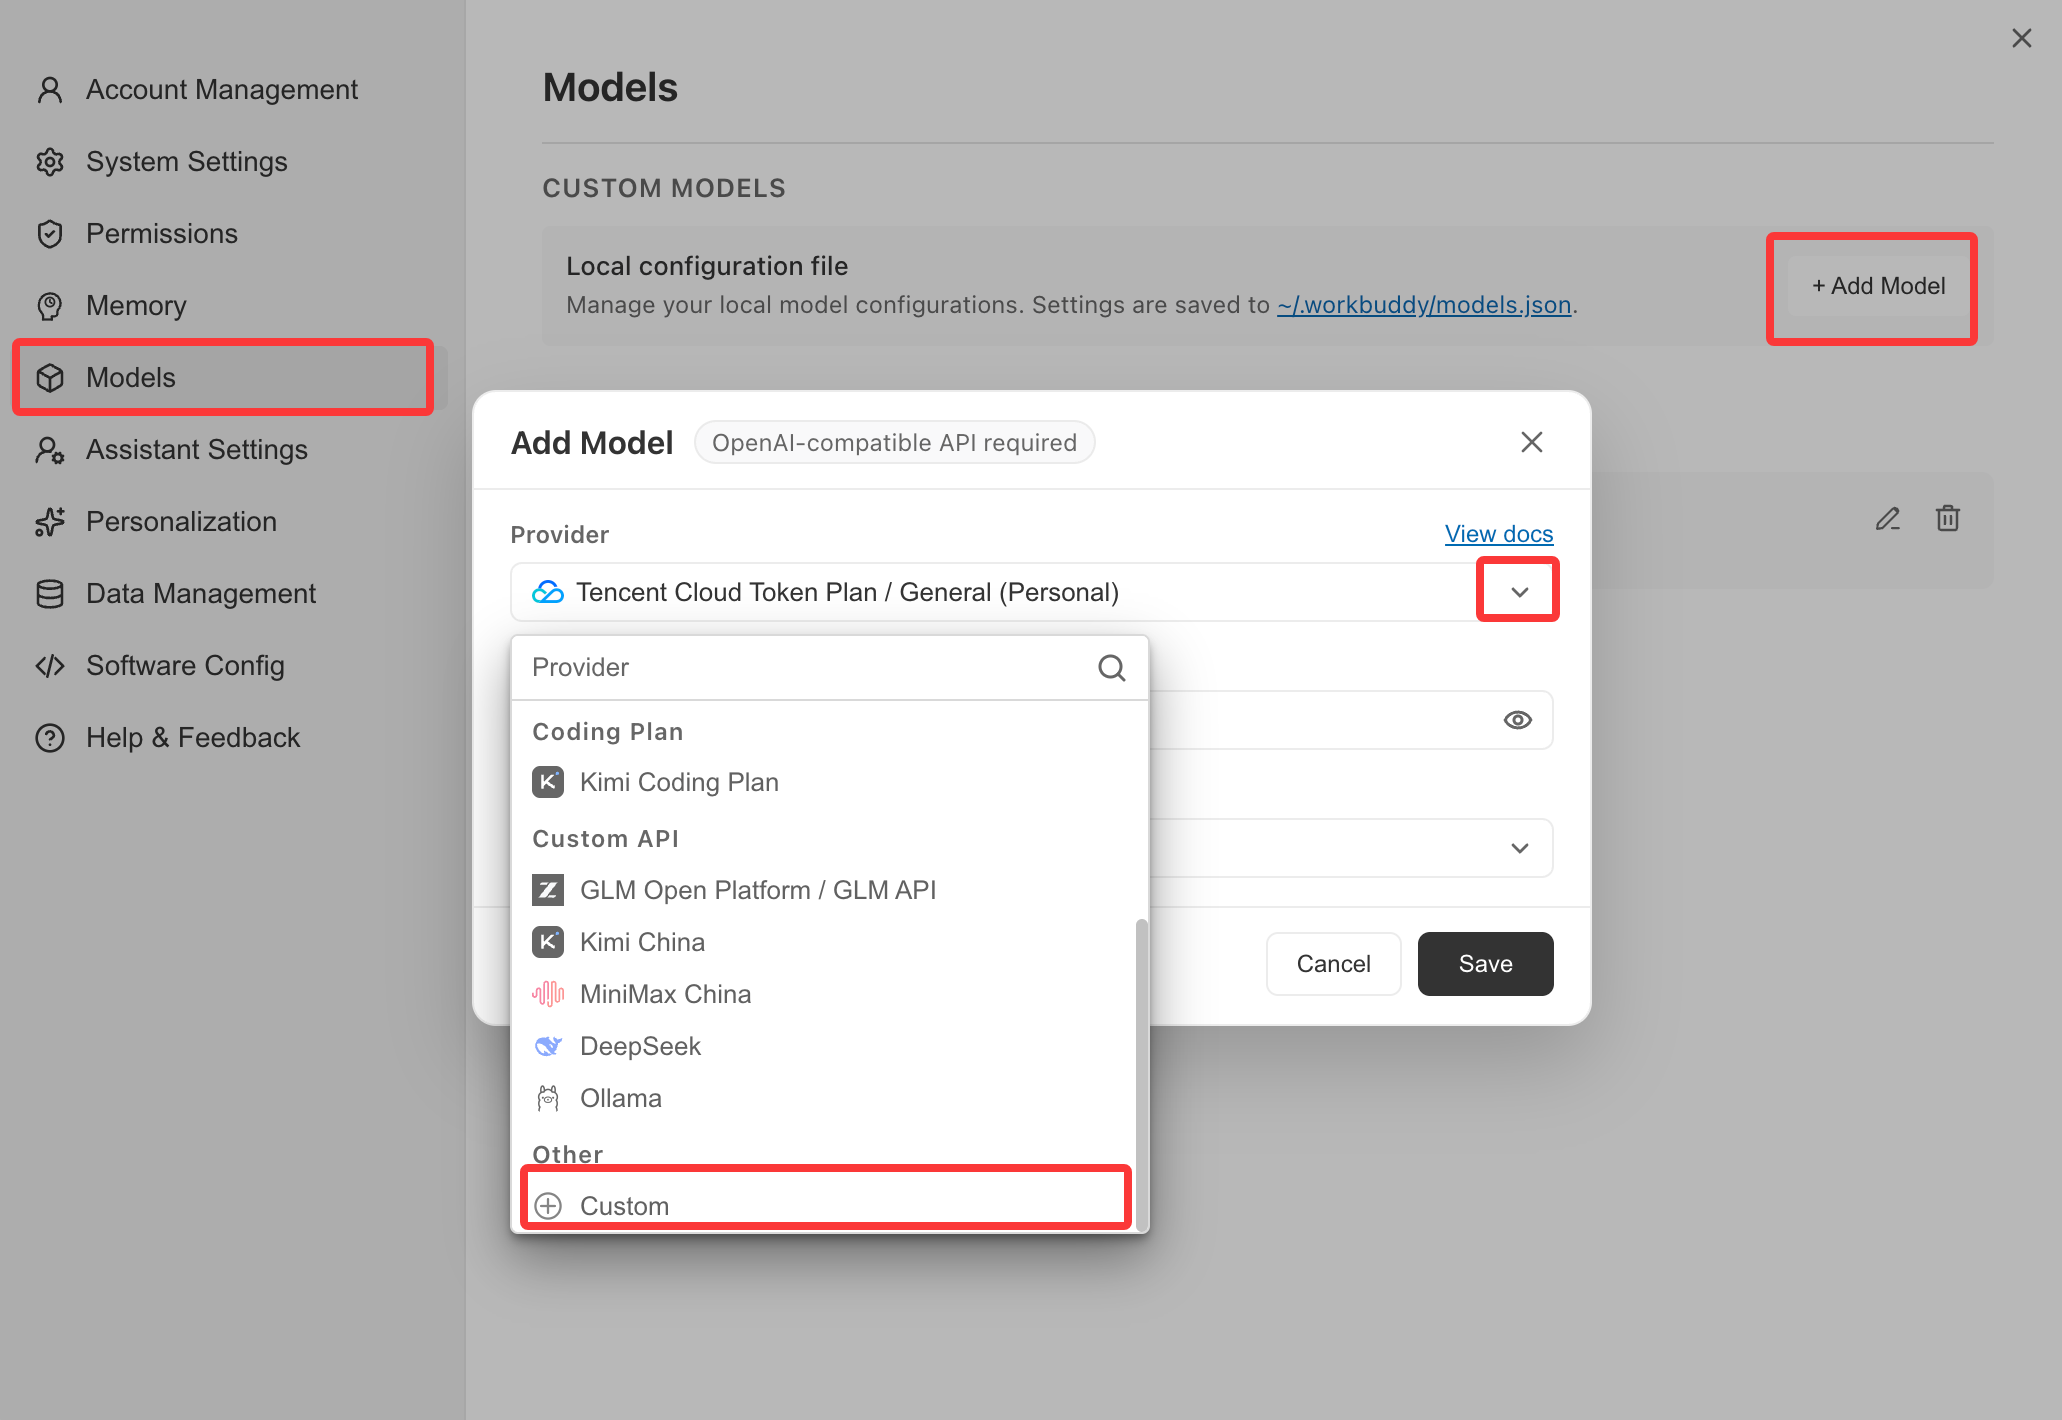The height and width of the screenshot is (1420, 2062).
Task: Select DeepSeek provider
Action: click(824, 1046)
